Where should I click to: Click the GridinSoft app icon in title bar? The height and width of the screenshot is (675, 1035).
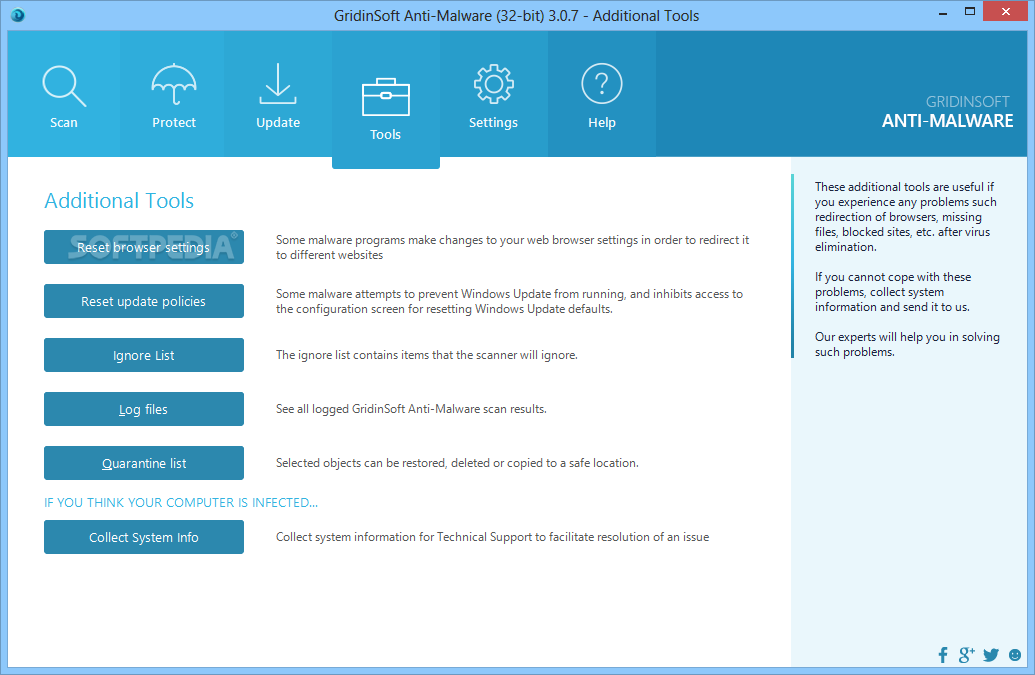[18, 15]
